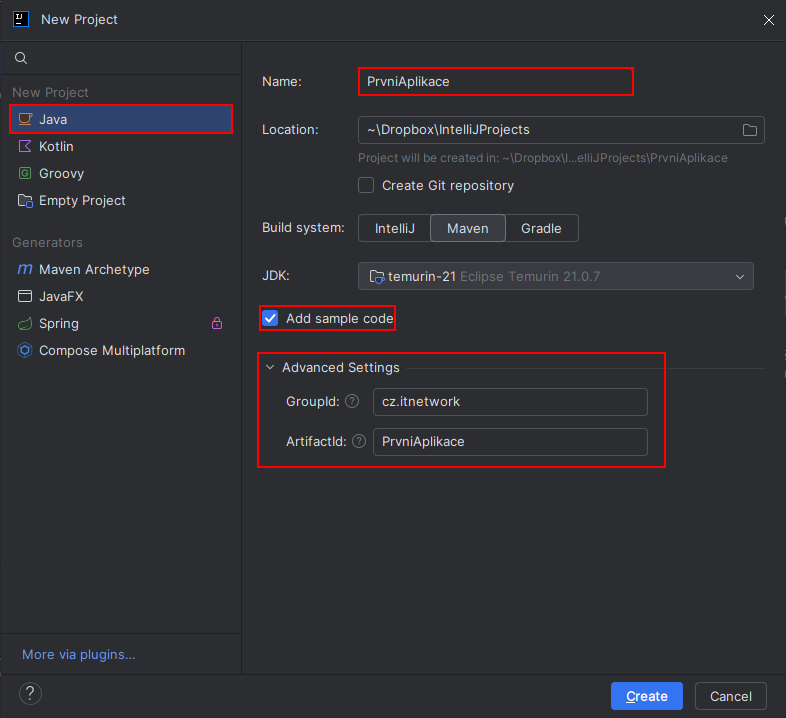Click the JavaFX window icon
This screenshot has height=718, width=786.
pos(25,296)
